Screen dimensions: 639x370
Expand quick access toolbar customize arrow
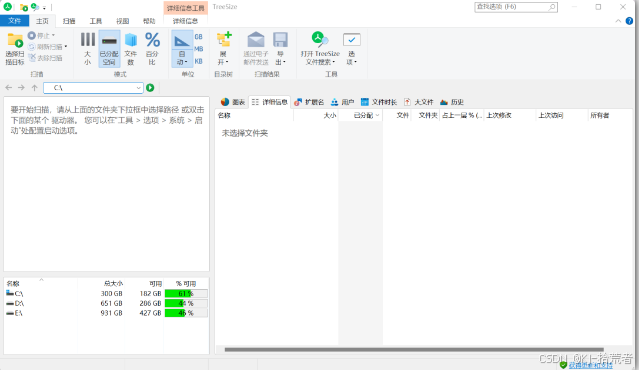pos(44,8)
